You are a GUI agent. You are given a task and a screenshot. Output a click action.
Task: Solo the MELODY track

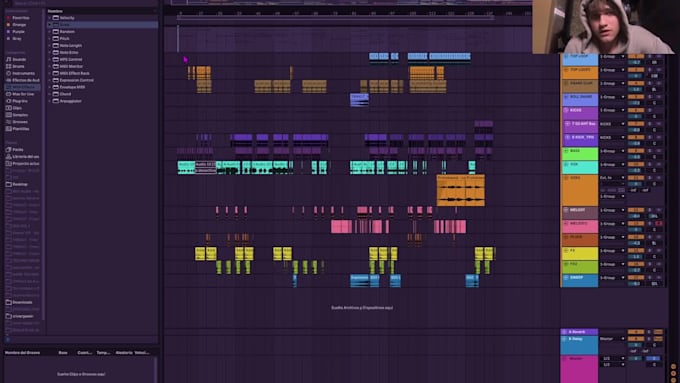(x=650, y=210)
